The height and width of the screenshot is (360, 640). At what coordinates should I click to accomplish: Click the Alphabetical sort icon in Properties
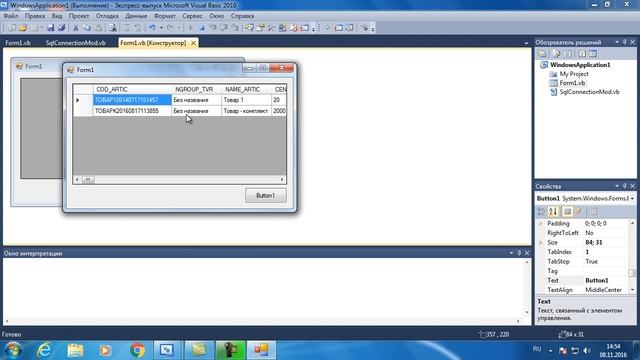553,211
